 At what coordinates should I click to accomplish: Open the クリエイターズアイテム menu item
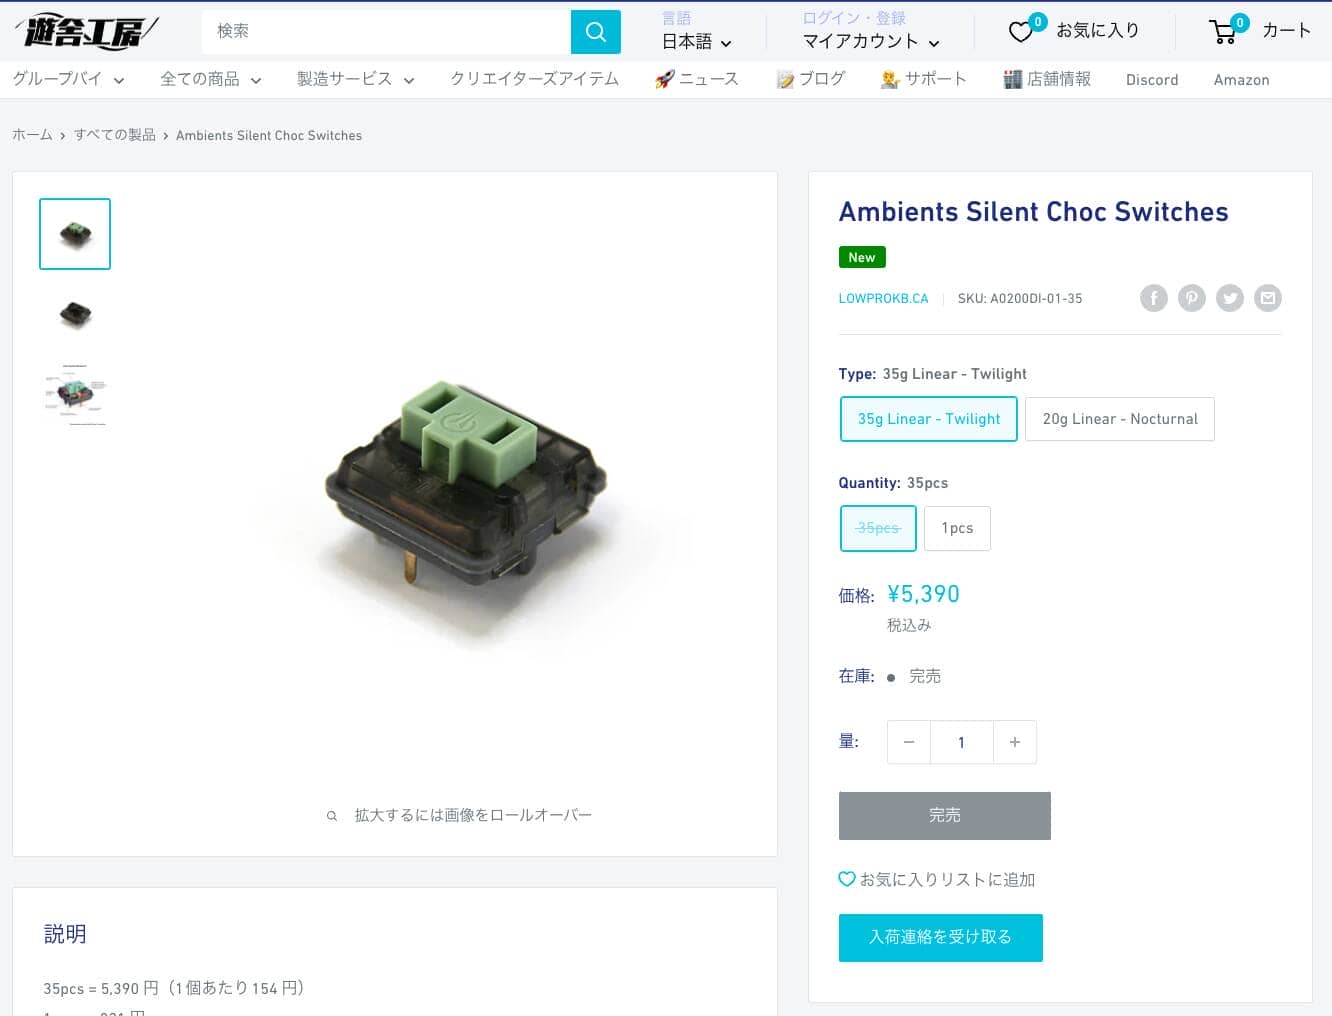coord(534,79)
